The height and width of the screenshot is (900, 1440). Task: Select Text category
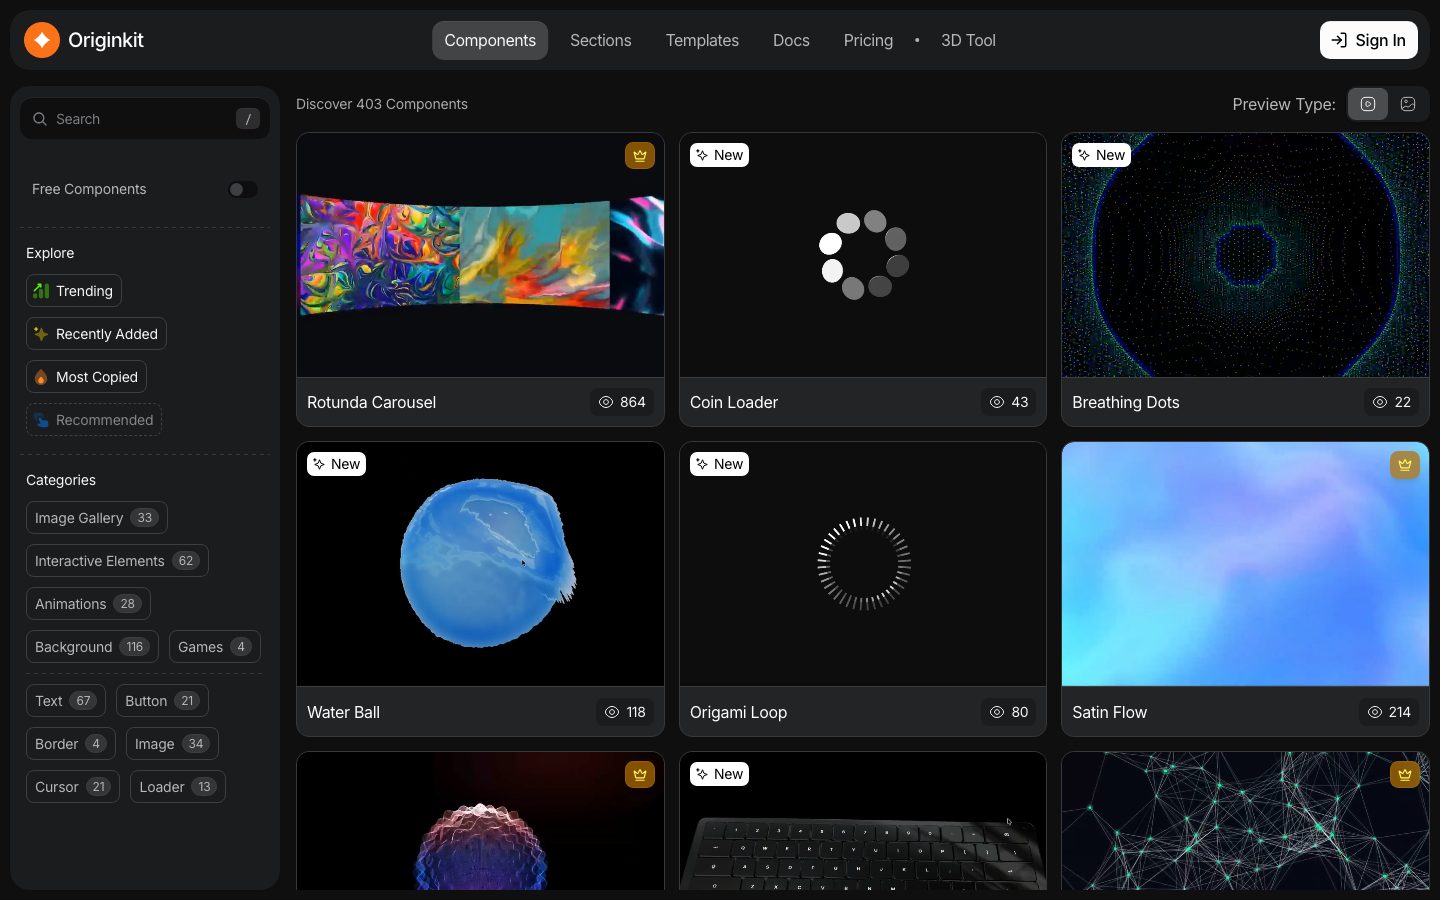(x=66, y=701)
